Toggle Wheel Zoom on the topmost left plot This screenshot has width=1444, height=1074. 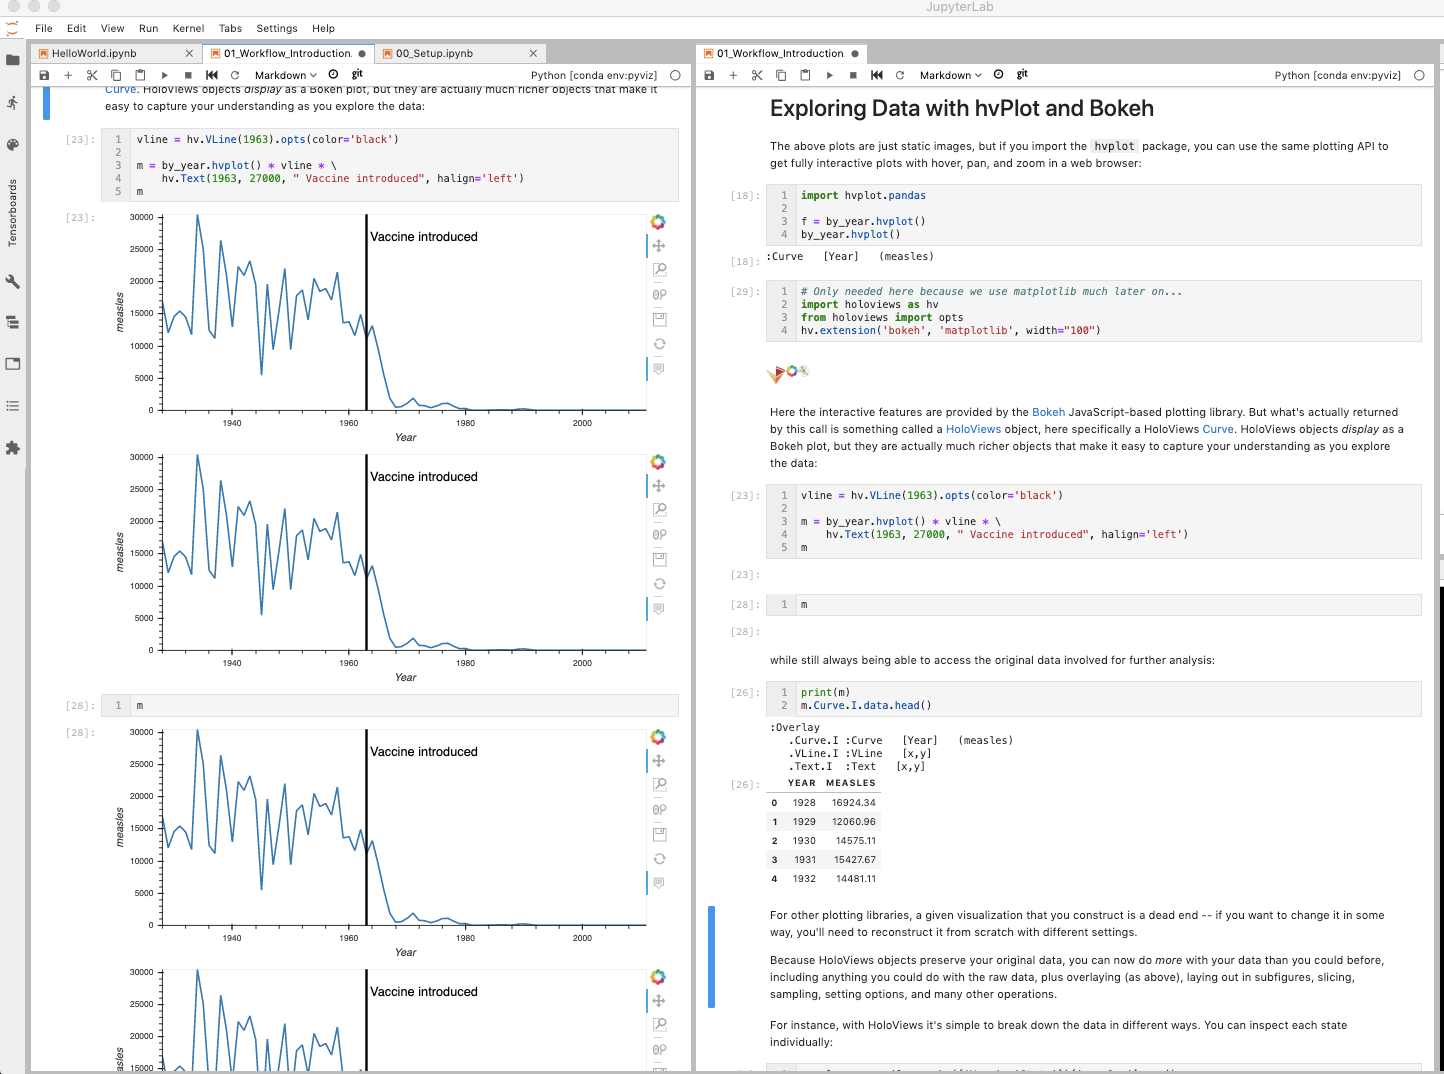coord(659,295)
